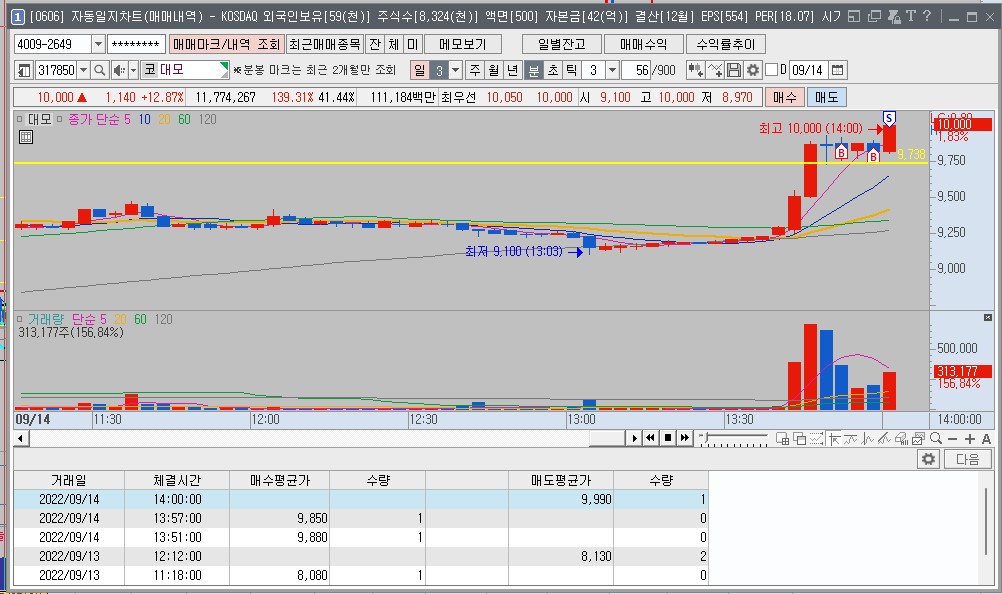The width and height of the screenshot is (1002, 594).
Task: Click the window number 1 icon
Action: pyautogui.click(x=19, y=16)
